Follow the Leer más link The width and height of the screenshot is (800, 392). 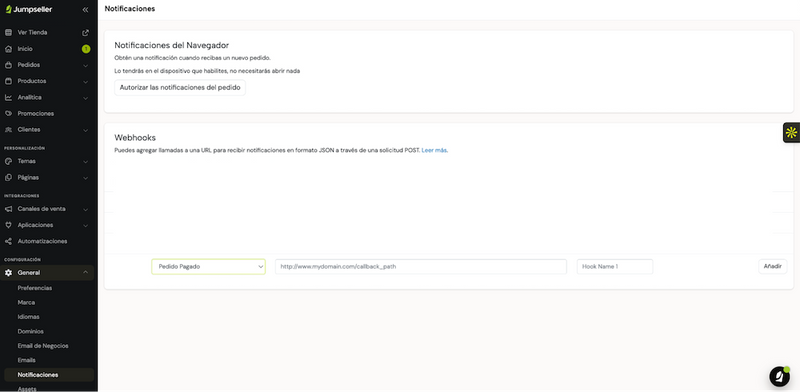click(x=434, y=151)
